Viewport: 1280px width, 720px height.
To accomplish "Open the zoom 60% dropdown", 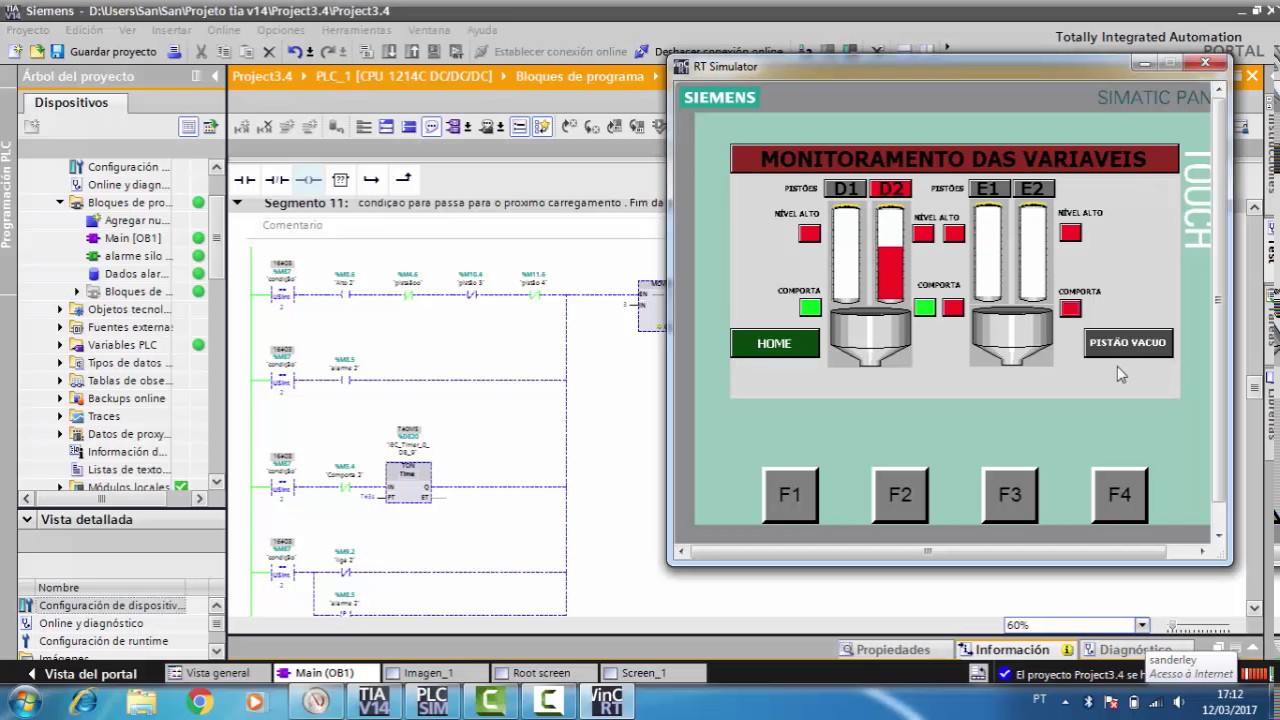I will 1141,625.
